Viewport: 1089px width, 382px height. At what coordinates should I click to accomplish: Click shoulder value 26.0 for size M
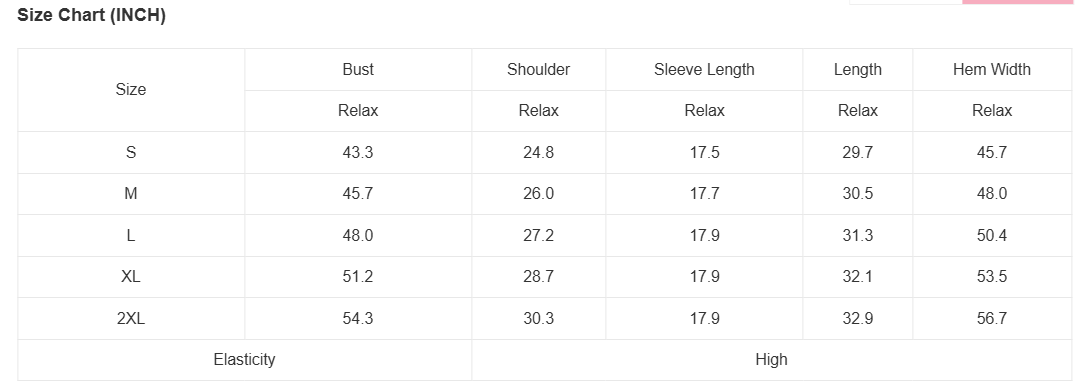coord(538,194)
